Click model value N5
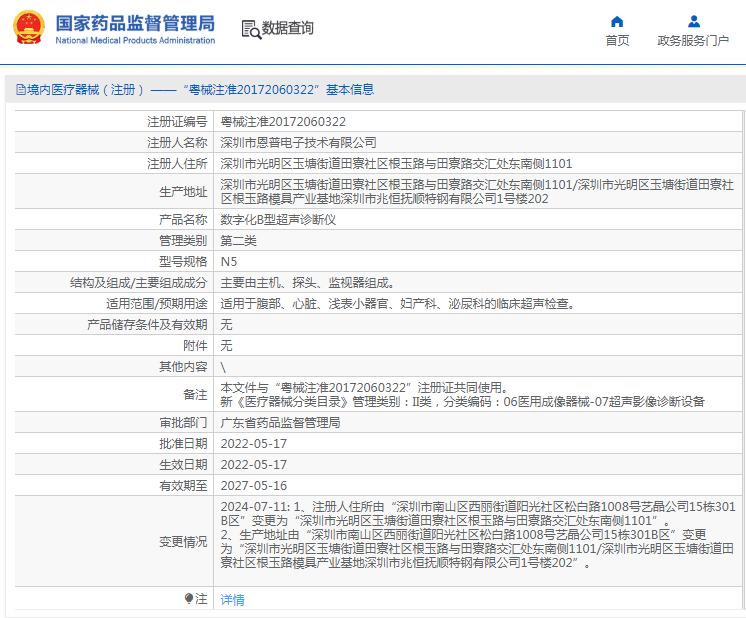746x618 pixels. click(229, 262)
